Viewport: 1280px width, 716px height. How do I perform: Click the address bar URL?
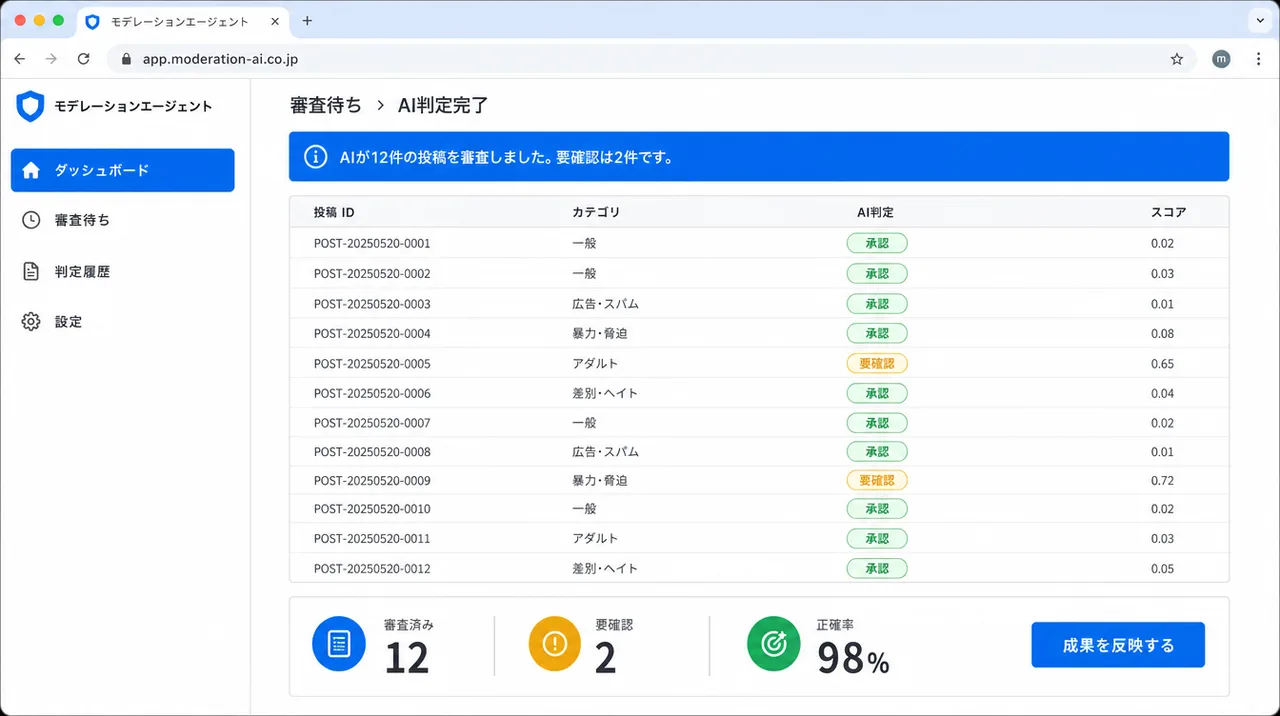click(220, 59)
